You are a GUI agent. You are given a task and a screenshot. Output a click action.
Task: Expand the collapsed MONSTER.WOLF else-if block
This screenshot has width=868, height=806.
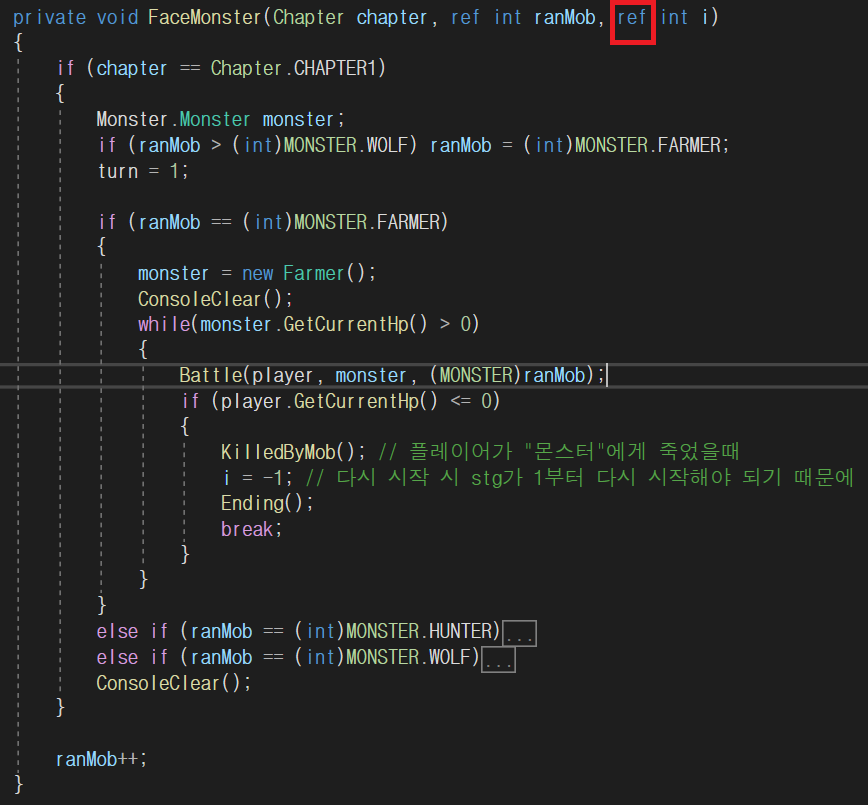point(498,659)
